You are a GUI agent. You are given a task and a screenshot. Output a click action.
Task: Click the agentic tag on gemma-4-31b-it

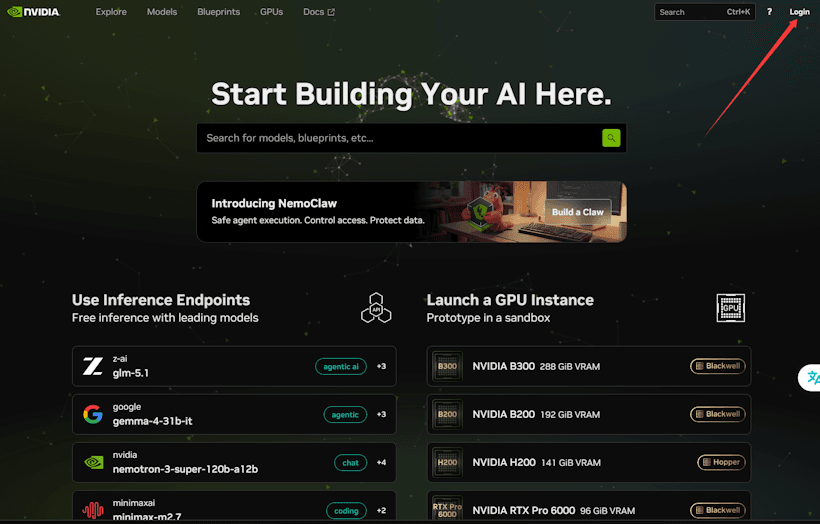click(345, 415)
